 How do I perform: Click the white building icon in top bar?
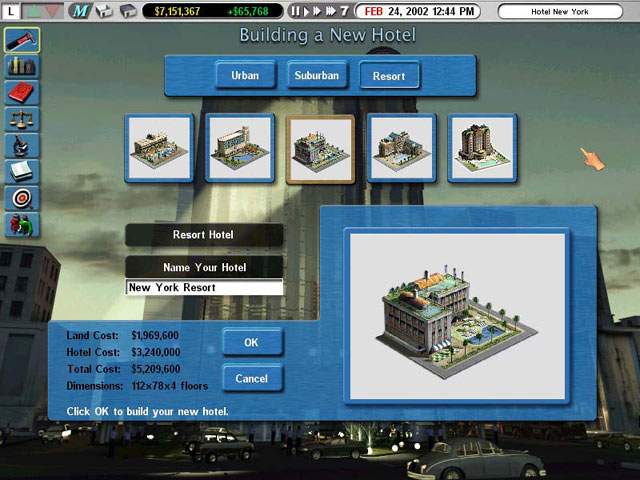click(104, 11)
